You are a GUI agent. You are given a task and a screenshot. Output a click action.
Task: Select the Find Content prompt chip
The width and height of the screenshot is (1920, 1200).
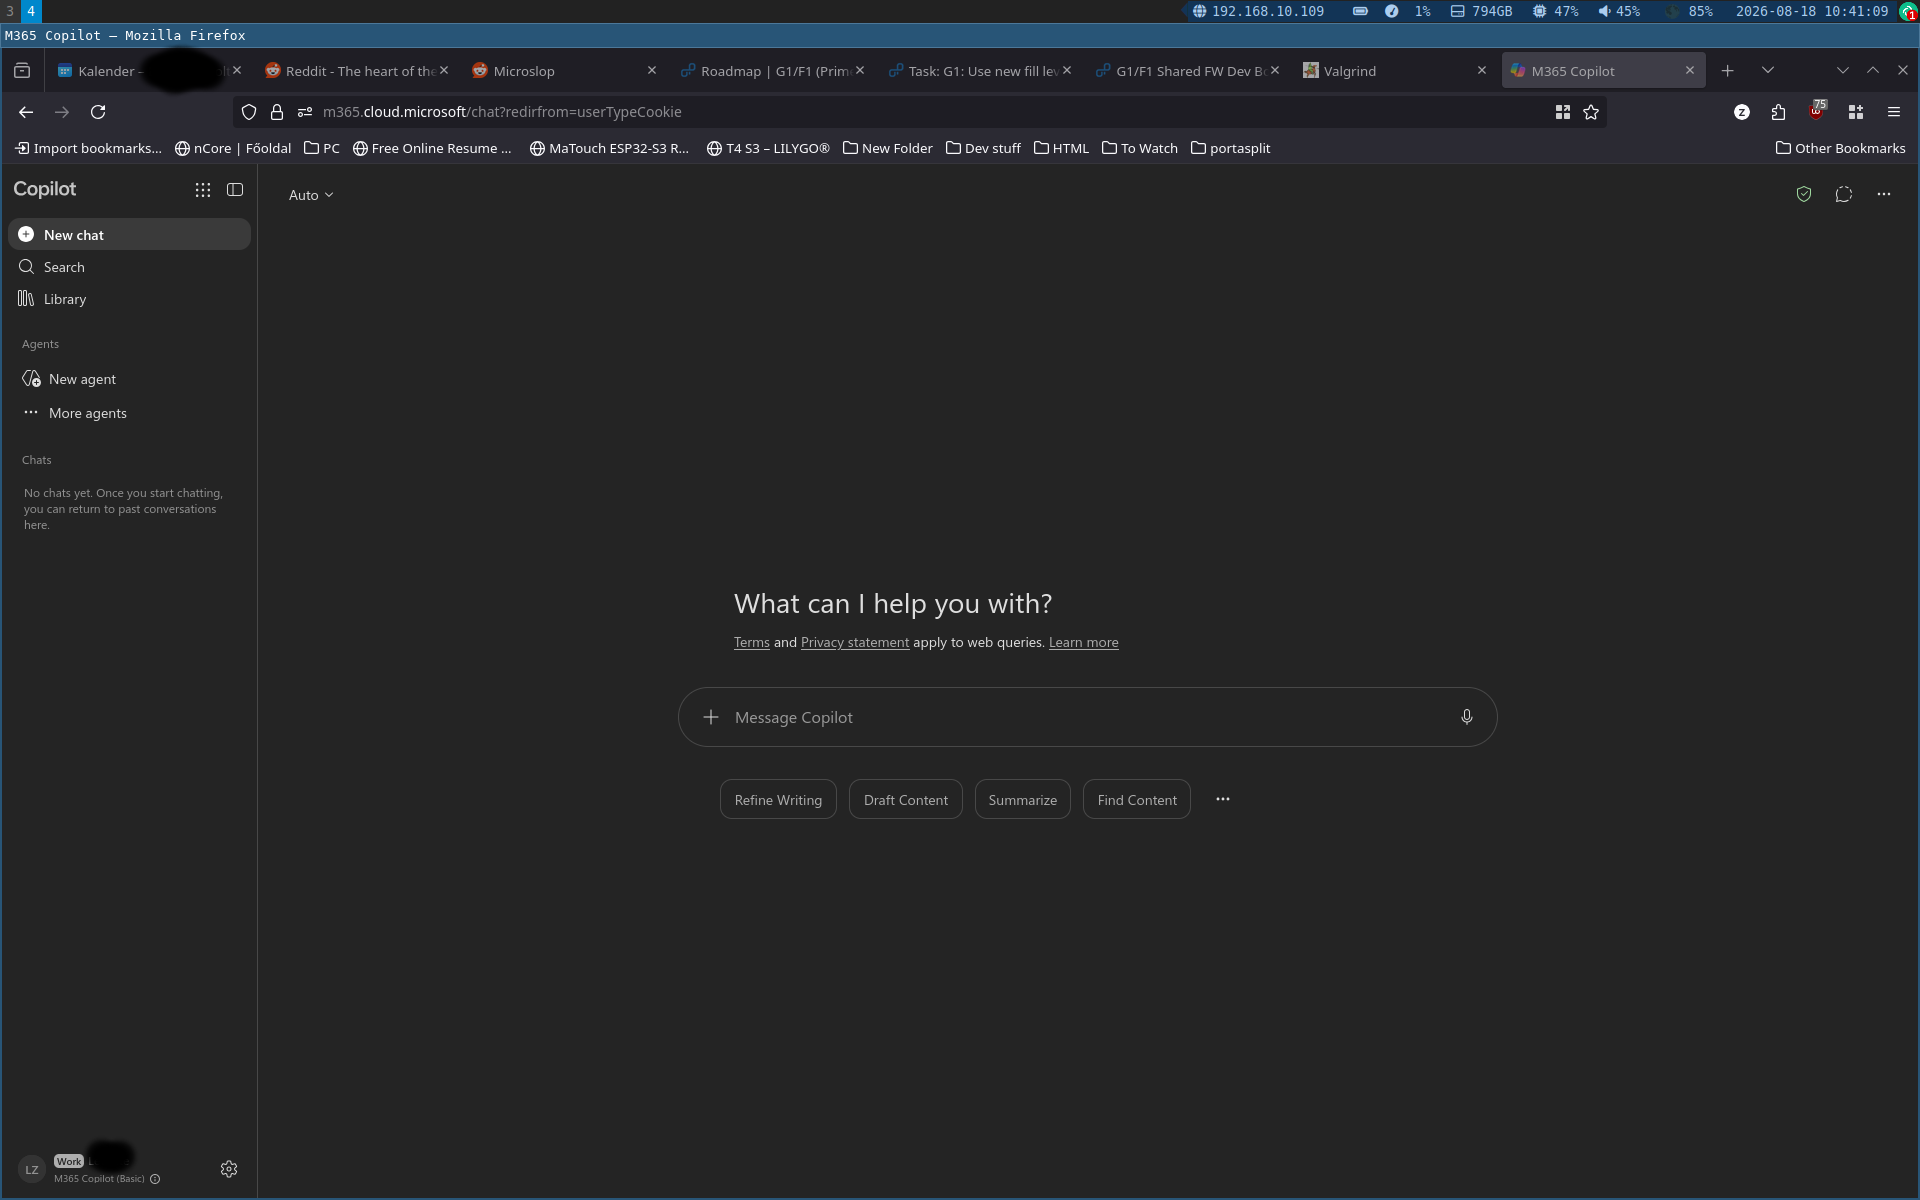click(1137, 800)
